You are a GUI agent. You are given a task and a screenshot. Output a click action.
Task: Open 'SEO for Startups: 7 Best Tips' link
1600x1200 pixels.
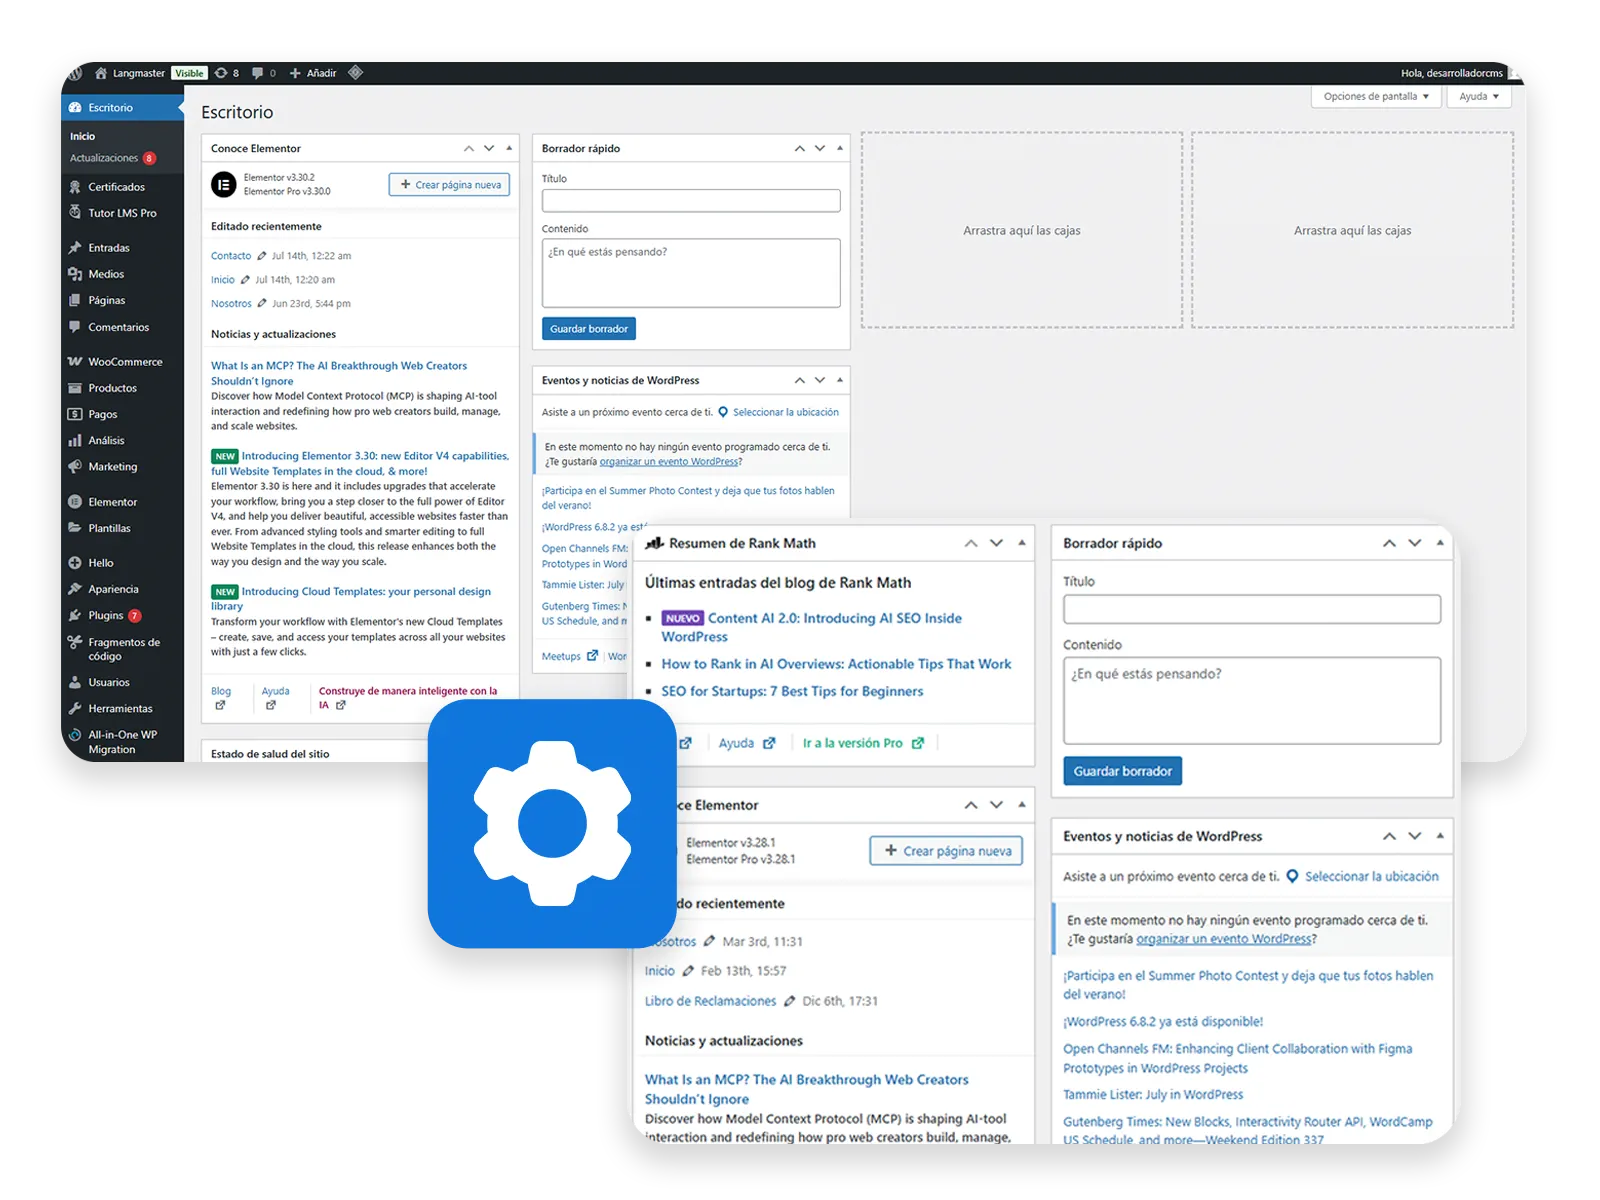(792, 691)
